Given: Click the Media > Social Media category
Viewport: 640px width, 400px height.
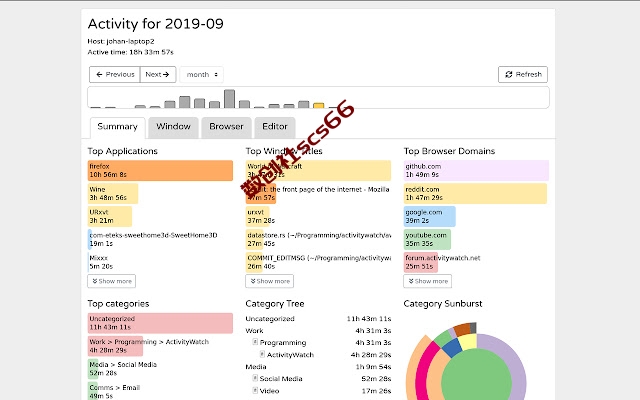Looking at the screenshot, I should (x=122, y=369).
